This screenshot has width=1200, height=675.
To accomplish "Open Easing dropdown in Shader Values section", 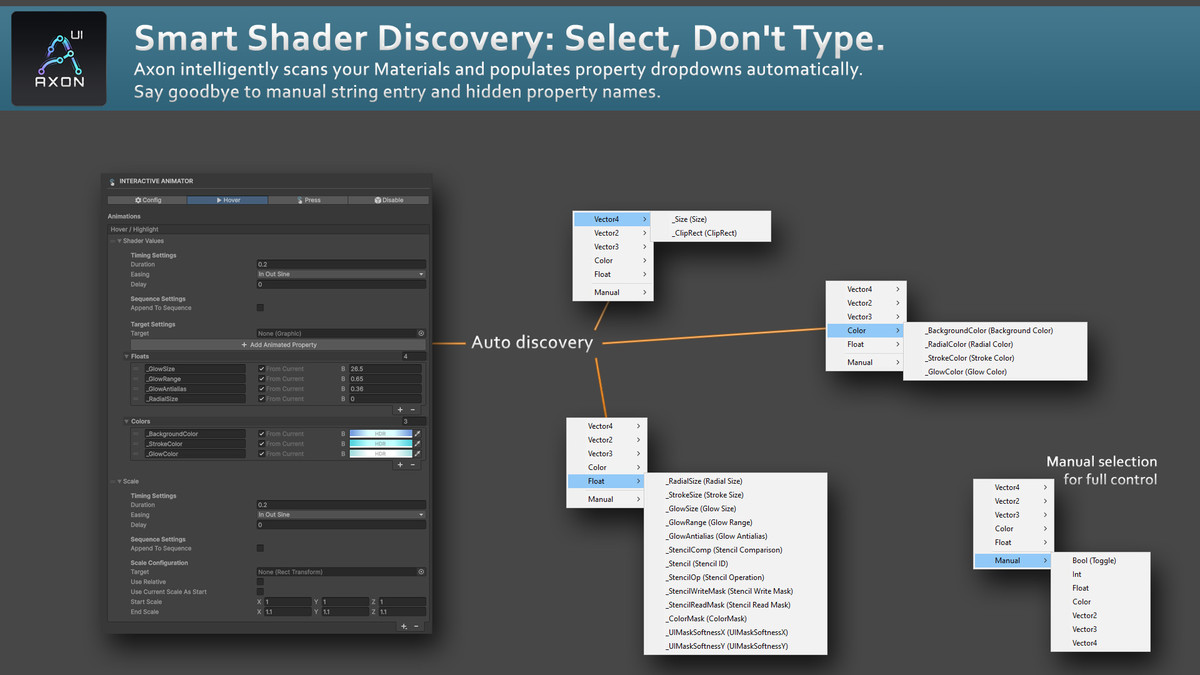I will [x=341, y=274].
